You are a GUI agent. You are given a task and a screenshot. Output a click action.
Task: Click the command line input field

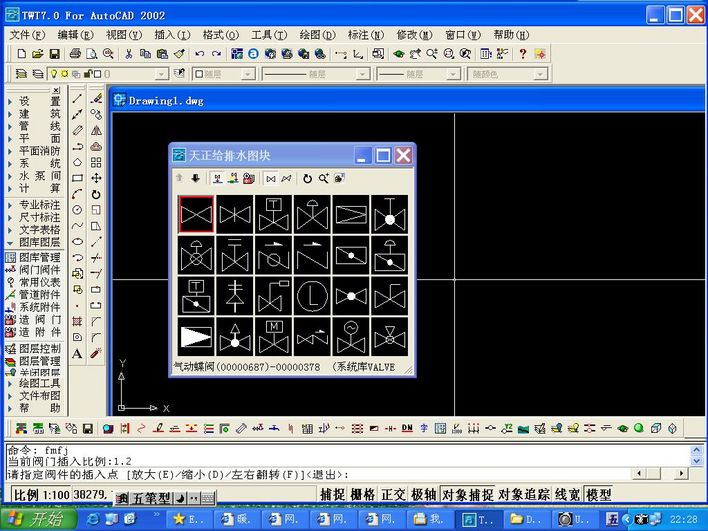click(318, 474)
